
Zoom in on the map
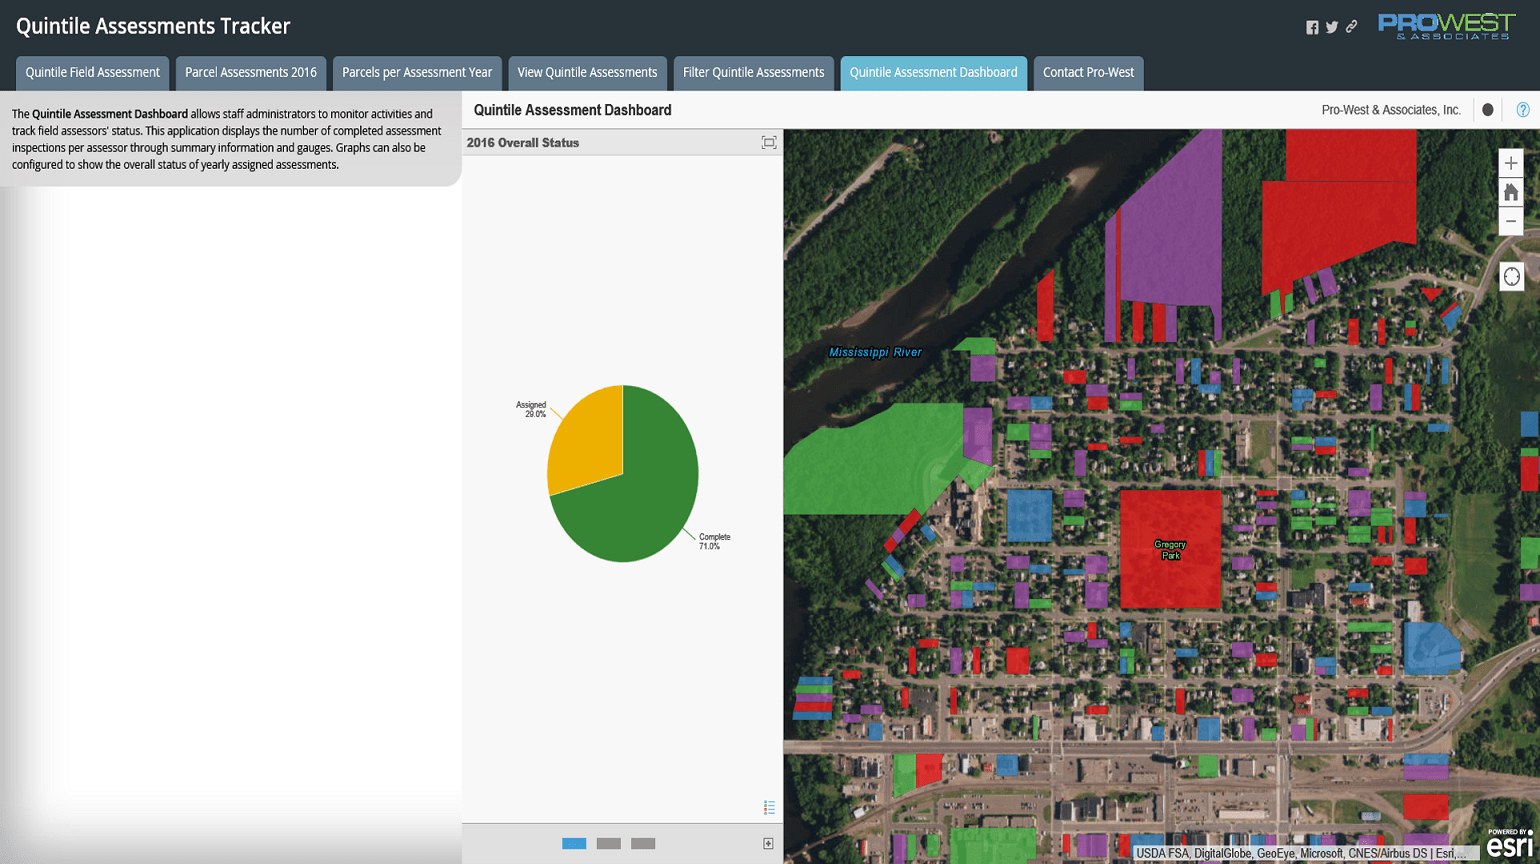[x=1511, y=163]
